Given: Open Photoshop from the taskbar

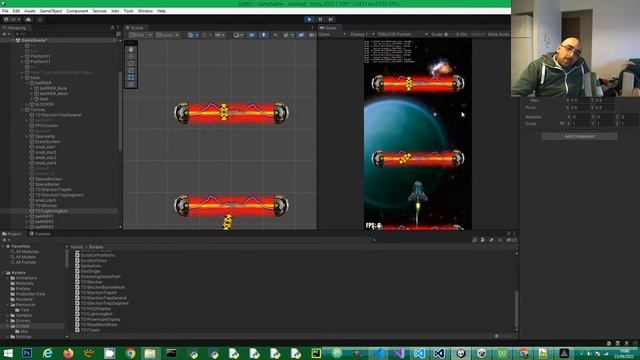Looking at the screenshot, I should click(x=27, y=353).
